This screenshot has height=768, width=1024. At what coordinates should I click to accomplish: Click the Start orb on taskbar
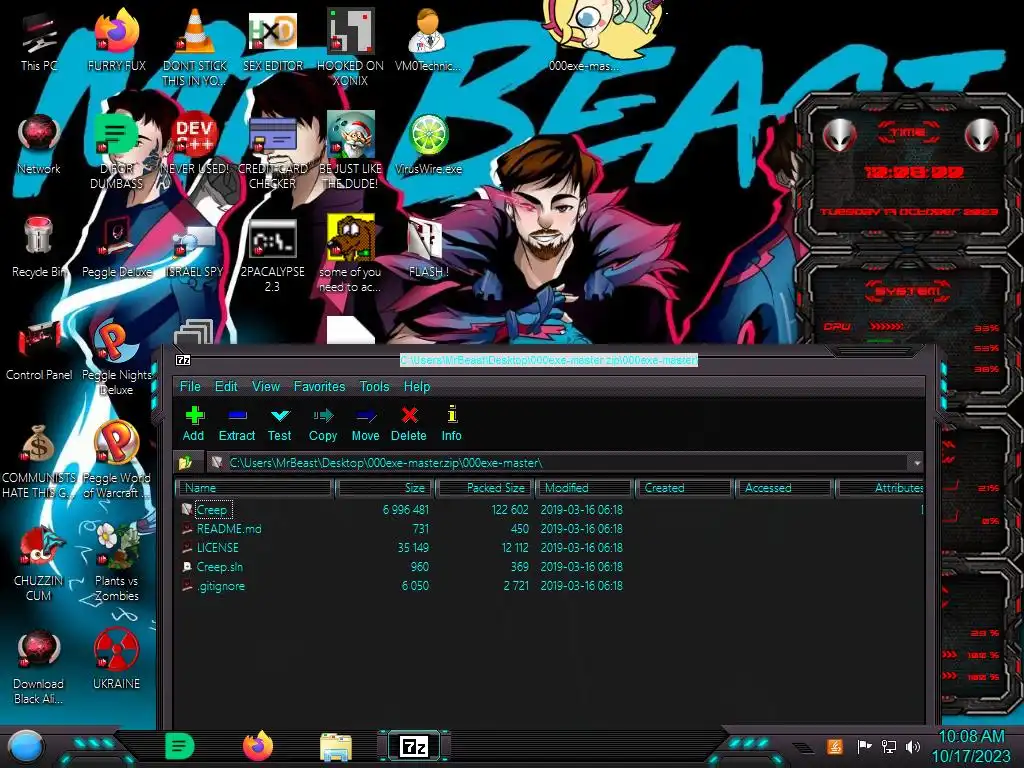pos(26,746)
